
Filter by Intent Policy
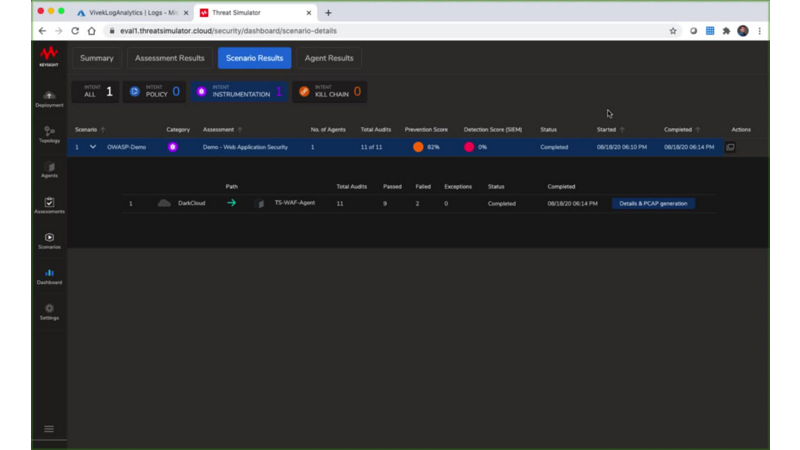click(x=154, y=92)
